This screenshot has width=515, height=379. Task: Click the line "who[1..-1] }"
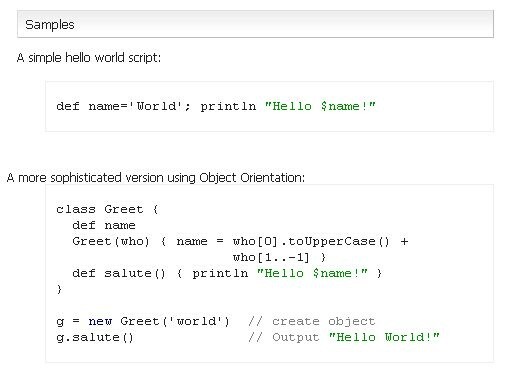279,257
